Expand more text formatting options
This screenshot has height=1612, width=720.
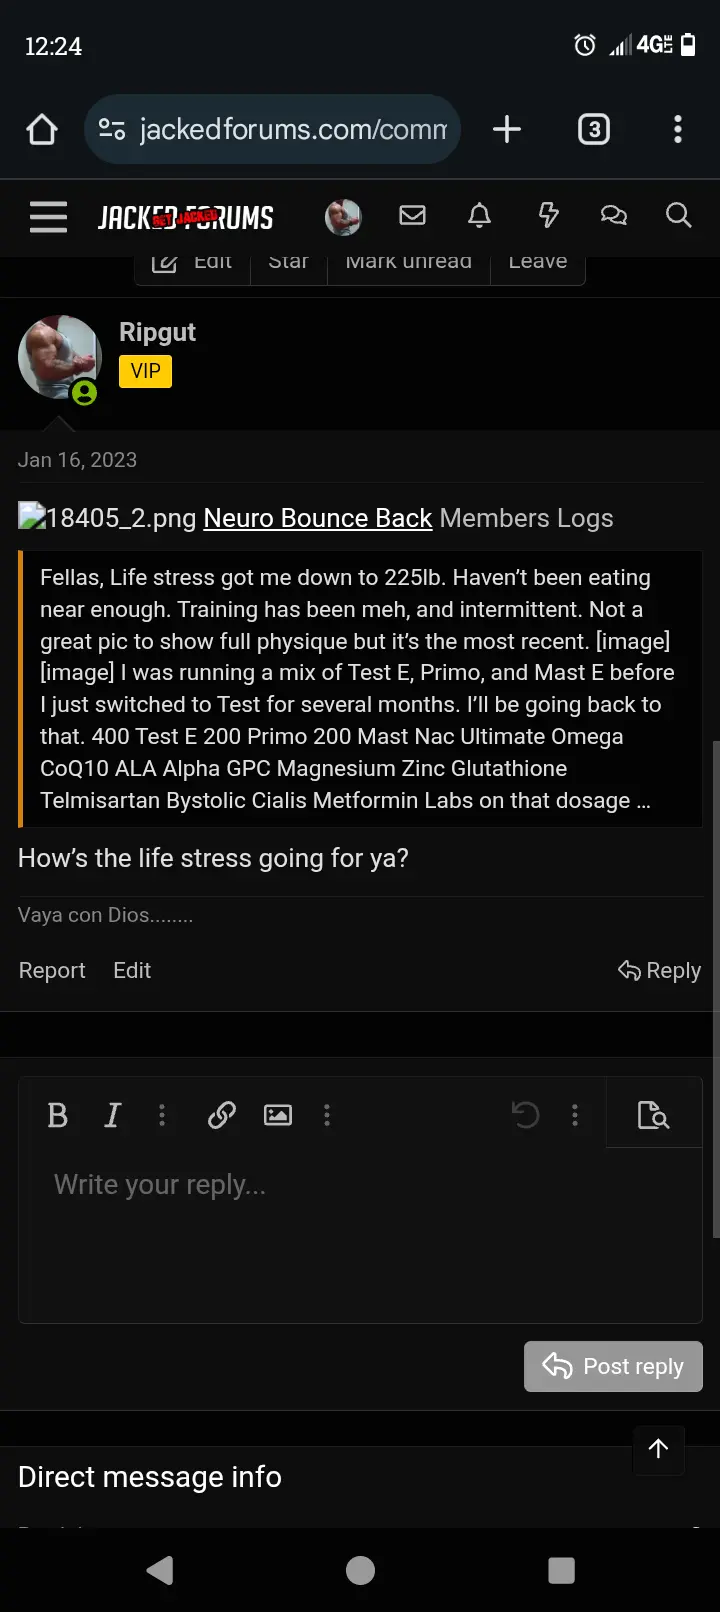tap(162, 1115)
